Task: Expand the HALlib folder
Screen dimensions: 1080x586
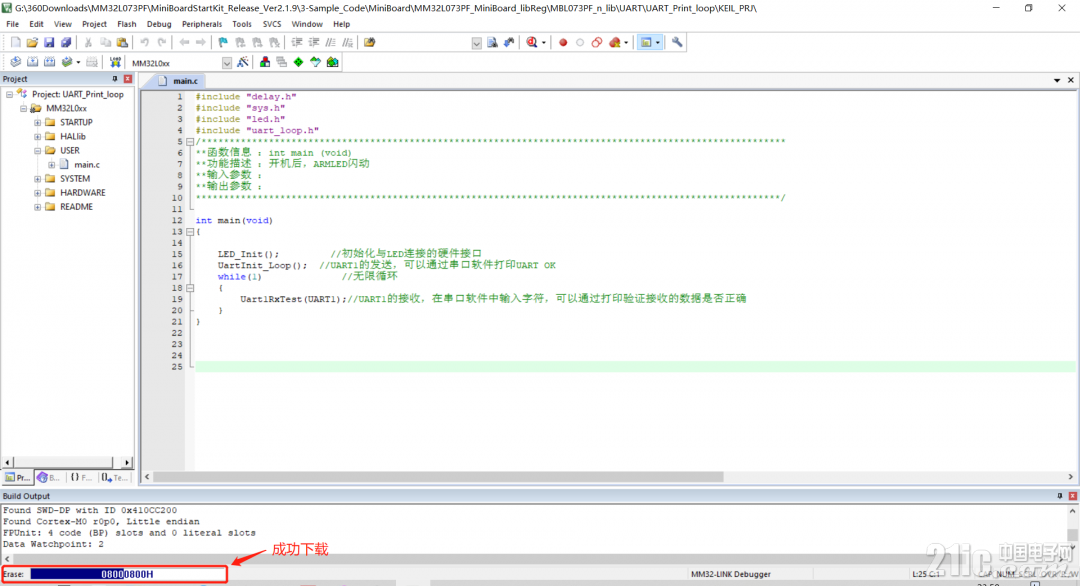Action: [37, 136]
